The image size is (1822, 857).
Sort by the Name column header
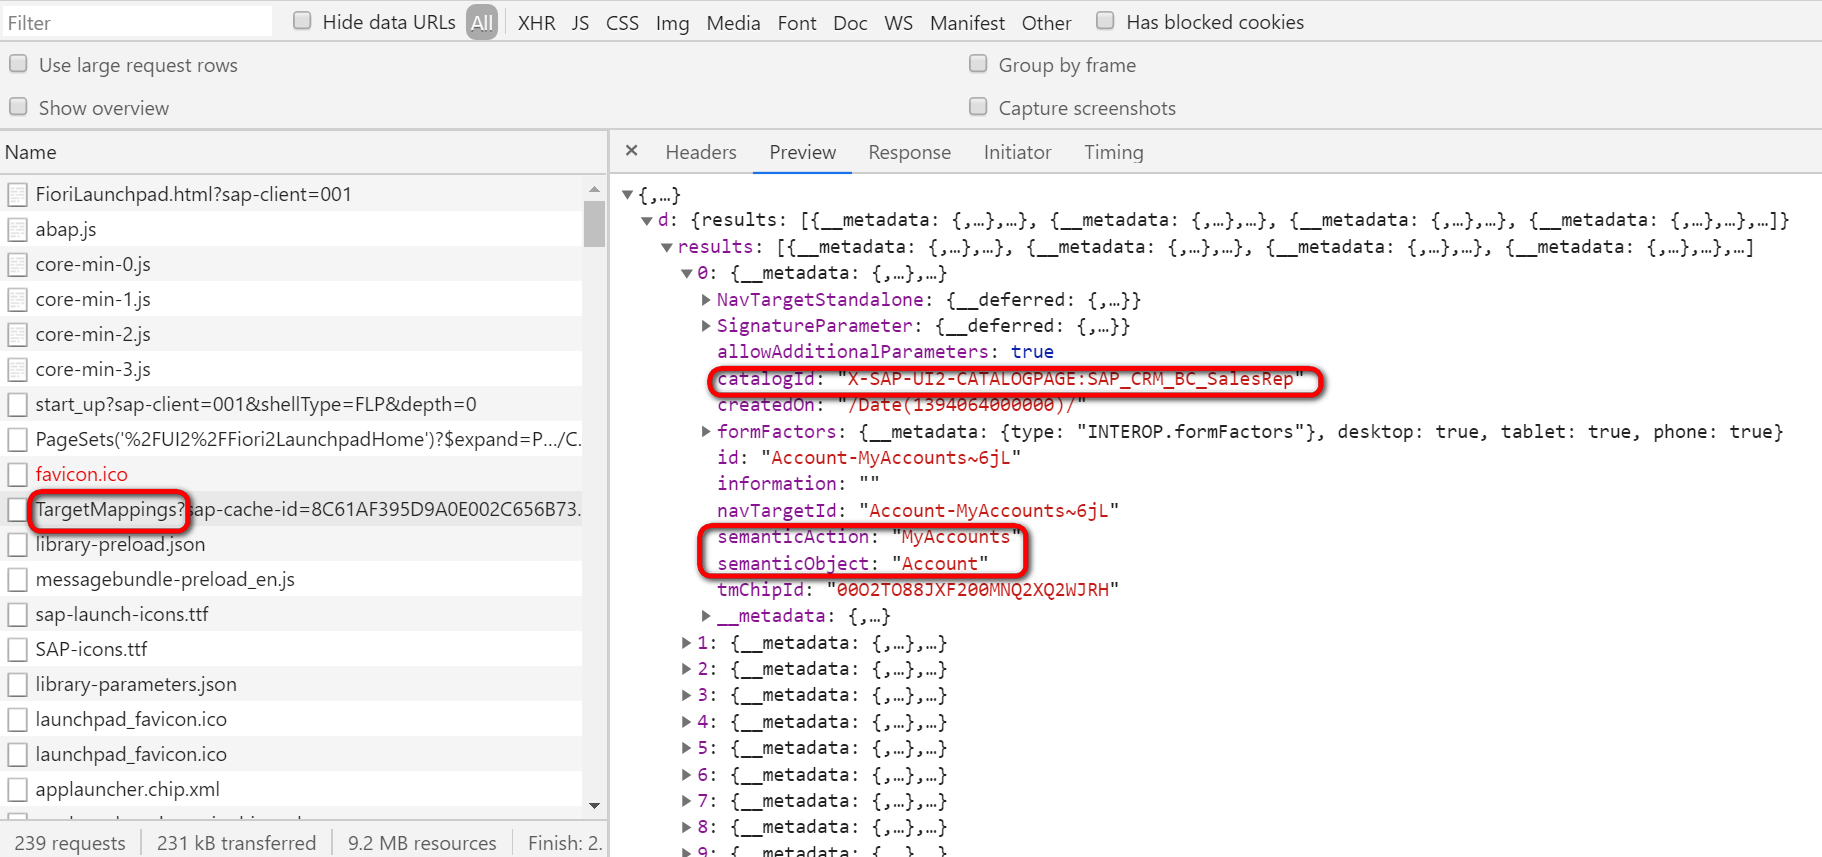click(303, 152)
